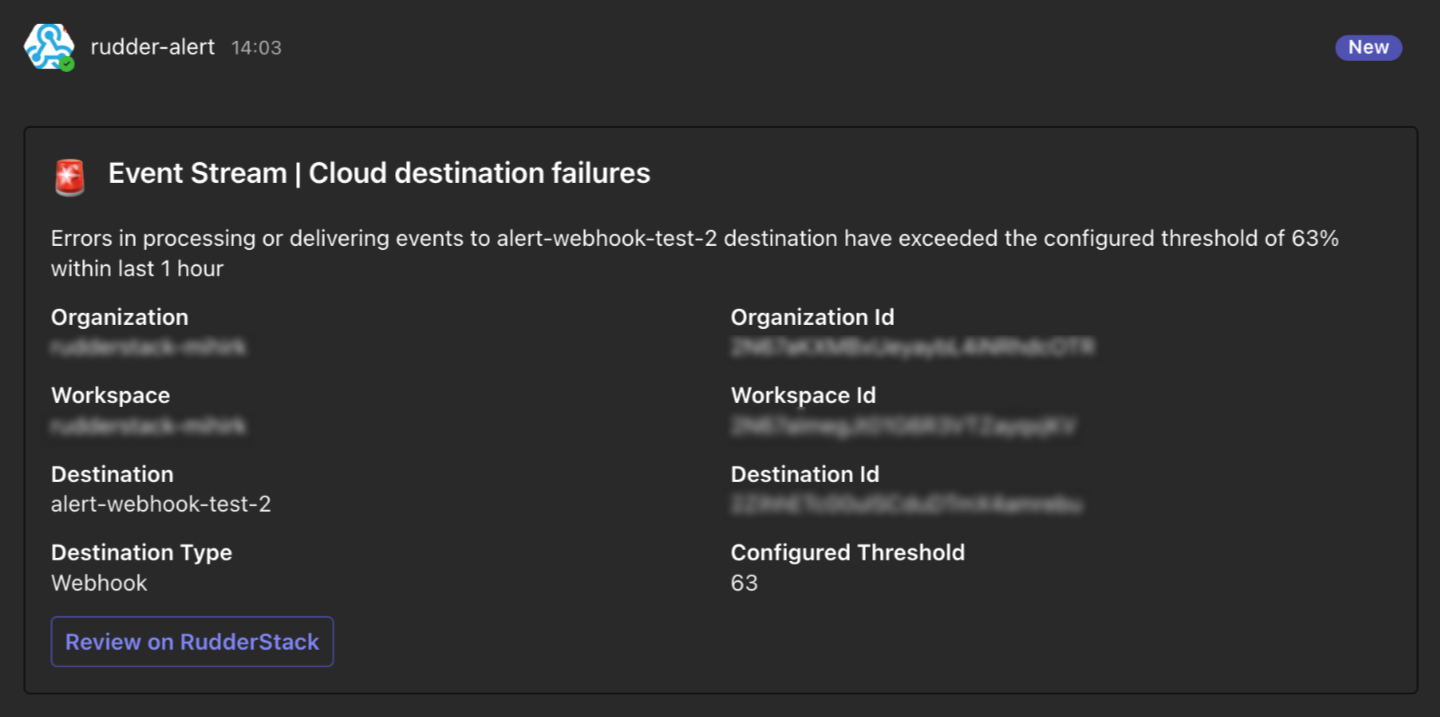Select the blurred Destination Id value
Image resolution: width=1440 pixels, height=717 pixels.
[x=907, y=504]
